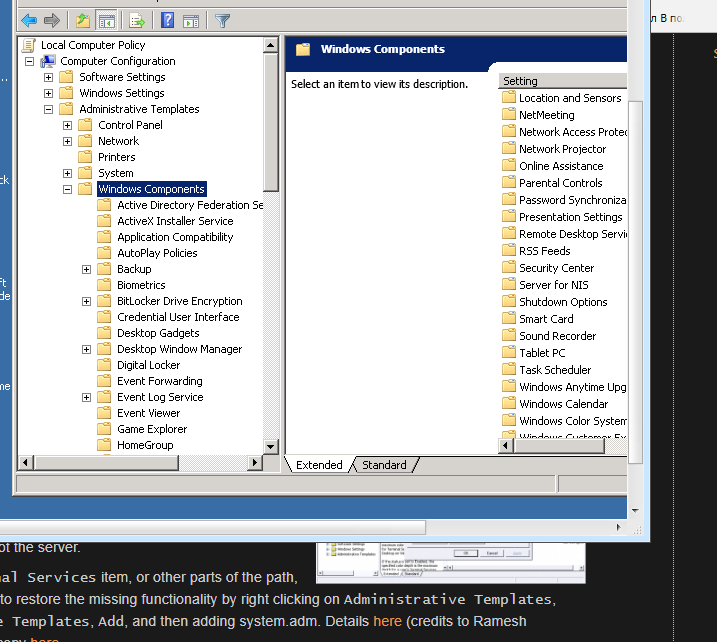Click the tree pane scroll-down arrow
Viewport: 717px width, 642px height.
(x=271, y=446)
